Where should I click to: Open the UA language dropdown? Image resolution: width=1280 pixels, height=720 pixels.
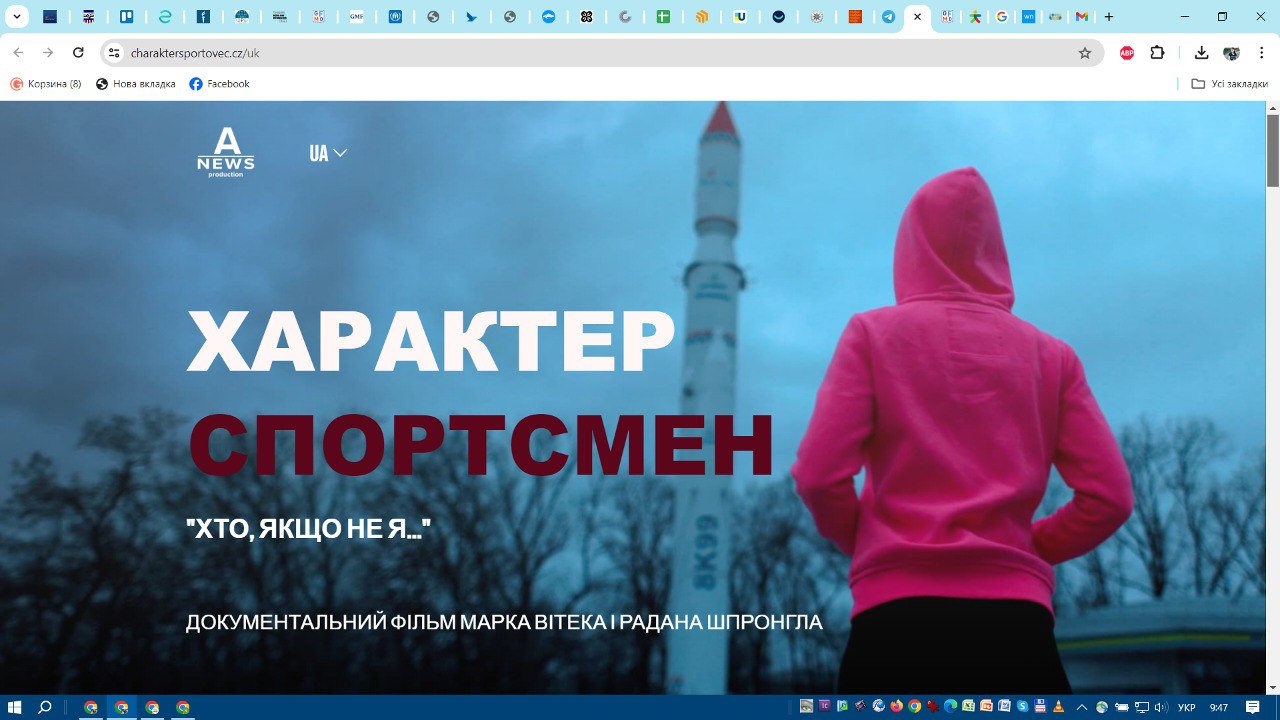[328, 153]
